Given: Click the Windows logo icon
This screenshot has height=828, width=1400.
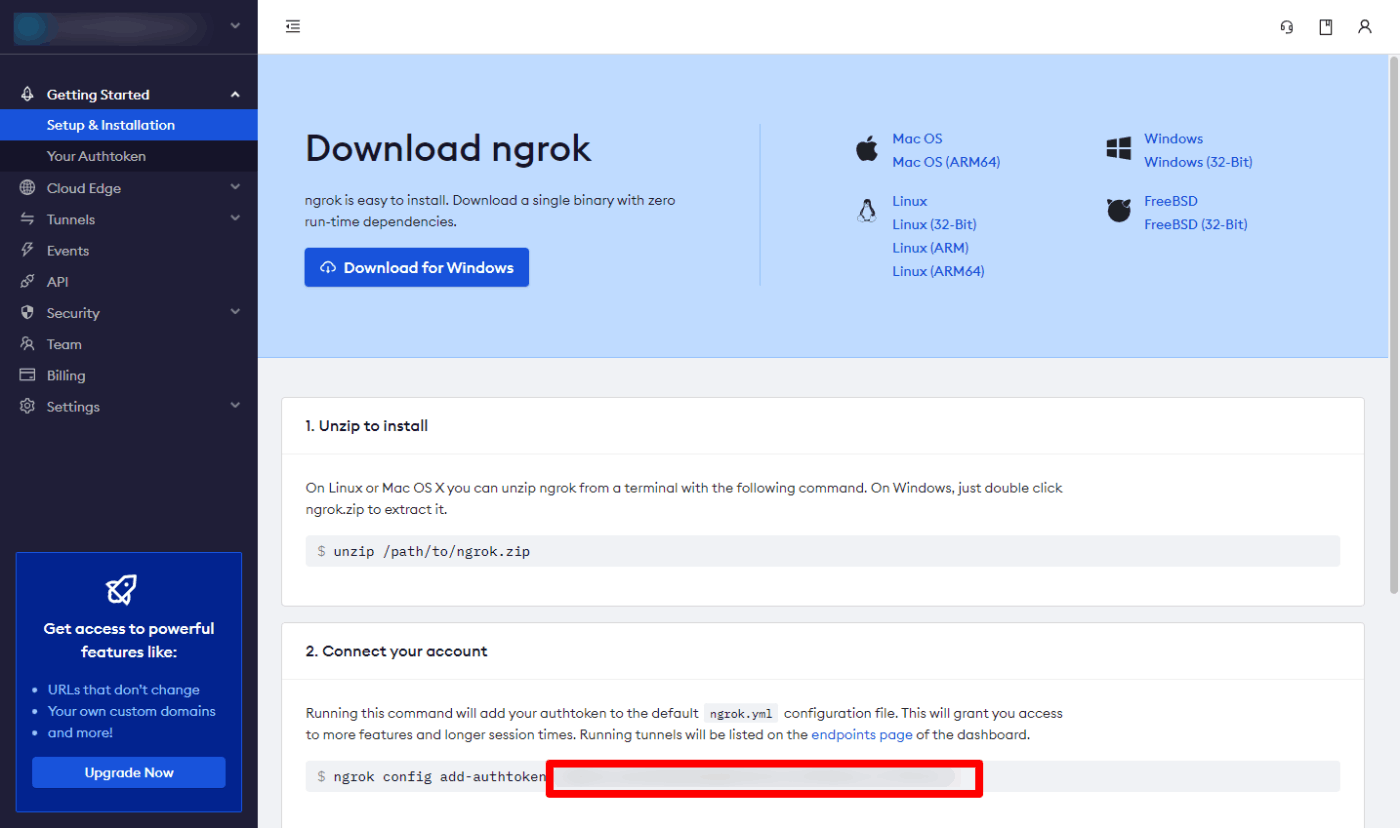Looking at the screenshot, I should tap(1118, 150).
